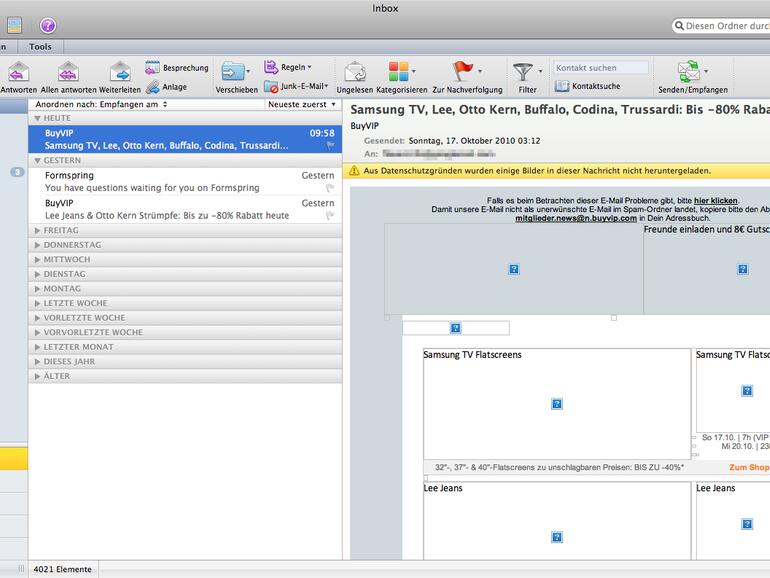Expand the VORLETZTE WOCHE group

[37, 318]
